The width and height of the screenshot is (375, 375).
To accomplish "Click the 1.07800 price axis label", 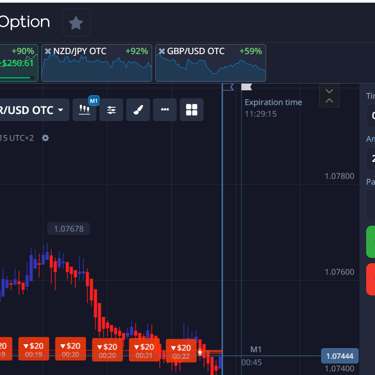I will click(339, 176).
